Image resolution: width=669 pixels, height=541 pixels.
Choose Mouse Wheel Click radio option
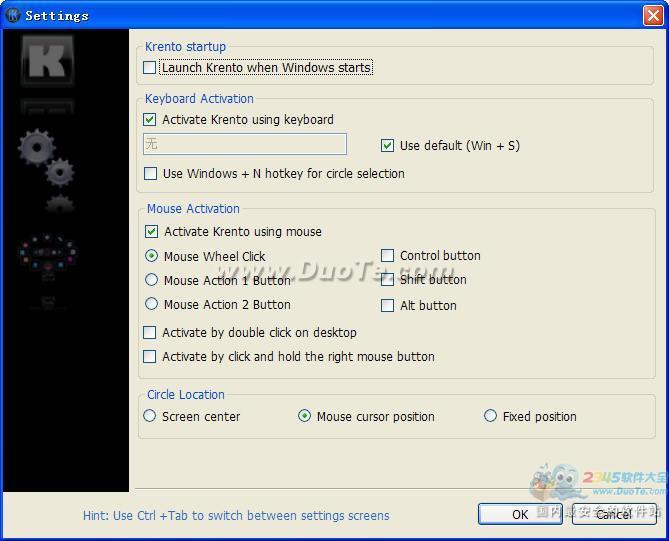pos(152,257)
